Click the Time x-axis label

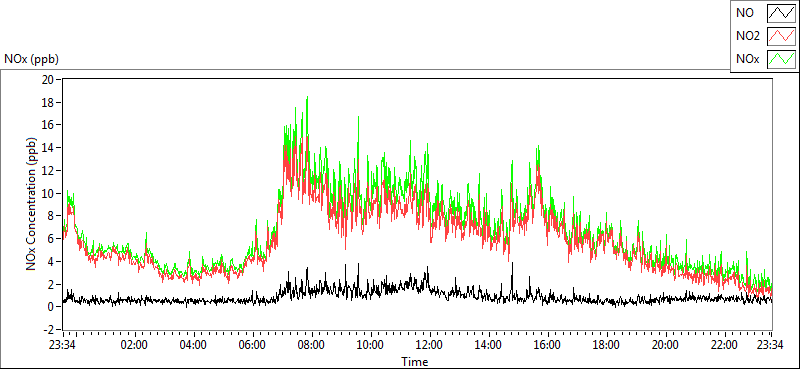pyautogui.click(x=414, y=362)
